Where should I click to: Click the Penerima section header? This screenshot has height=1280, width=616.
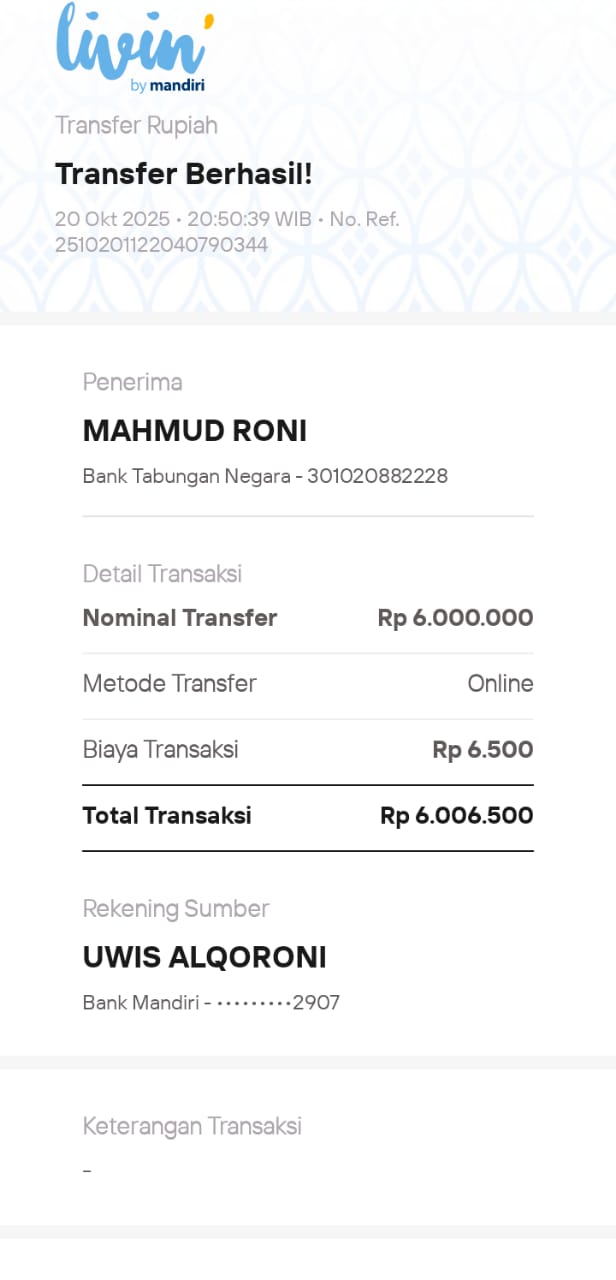coord(132,382)
